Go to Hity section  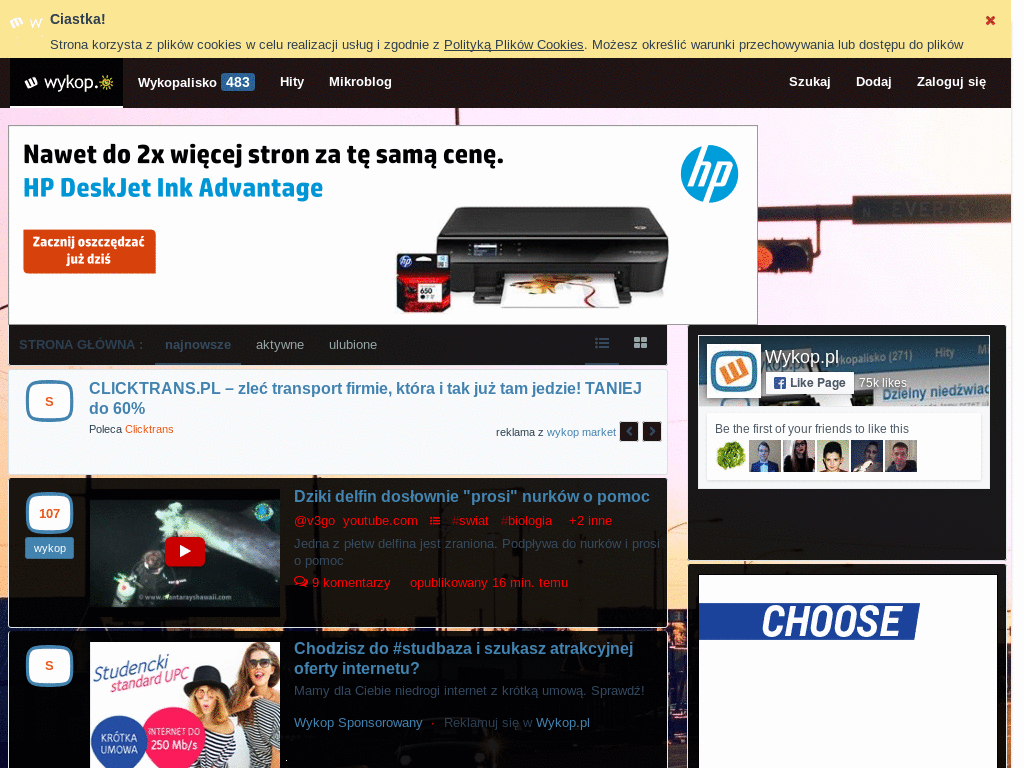click(x=292, y=82)
